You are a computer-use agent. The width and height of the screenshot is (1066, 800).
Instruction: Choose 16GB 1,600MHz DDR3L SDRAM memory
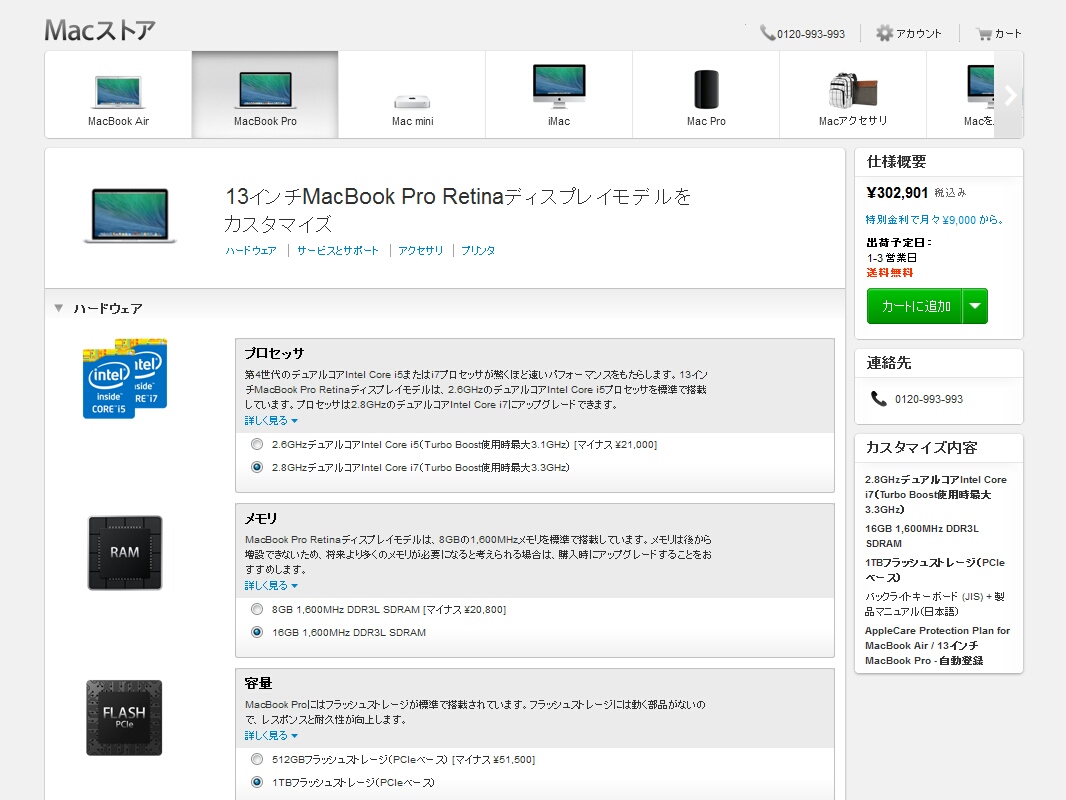(x=257, y=633)
